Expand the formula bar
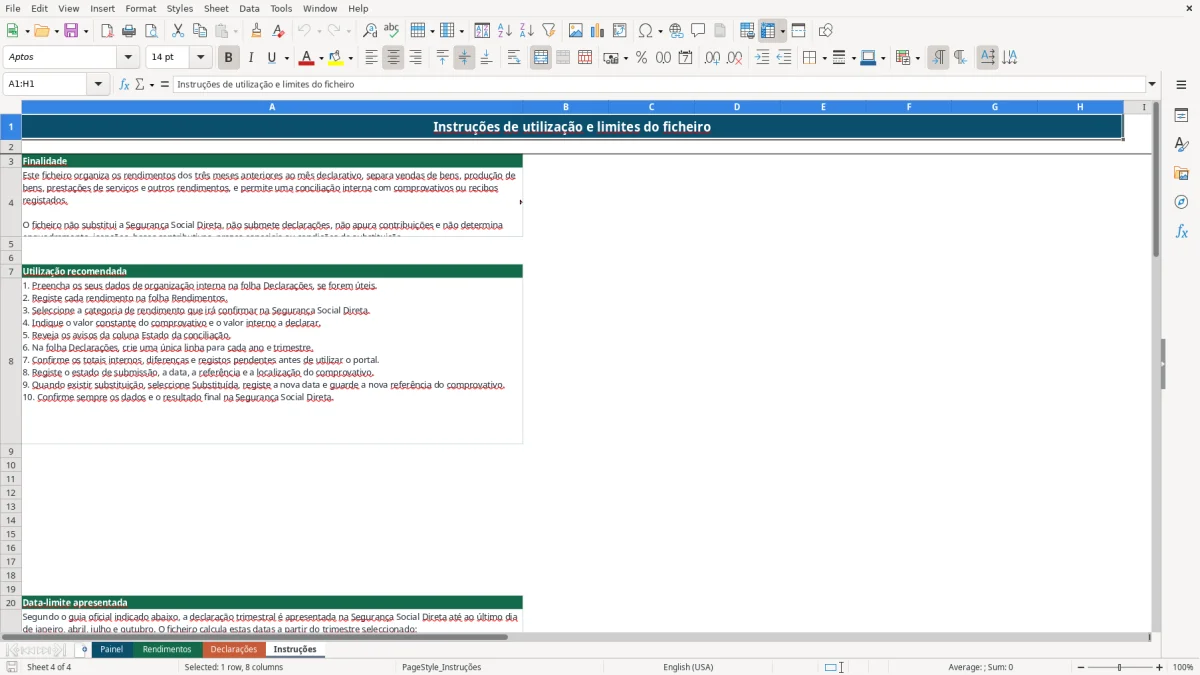Viewport: 1200px width, 675px height. [1152, 84]
